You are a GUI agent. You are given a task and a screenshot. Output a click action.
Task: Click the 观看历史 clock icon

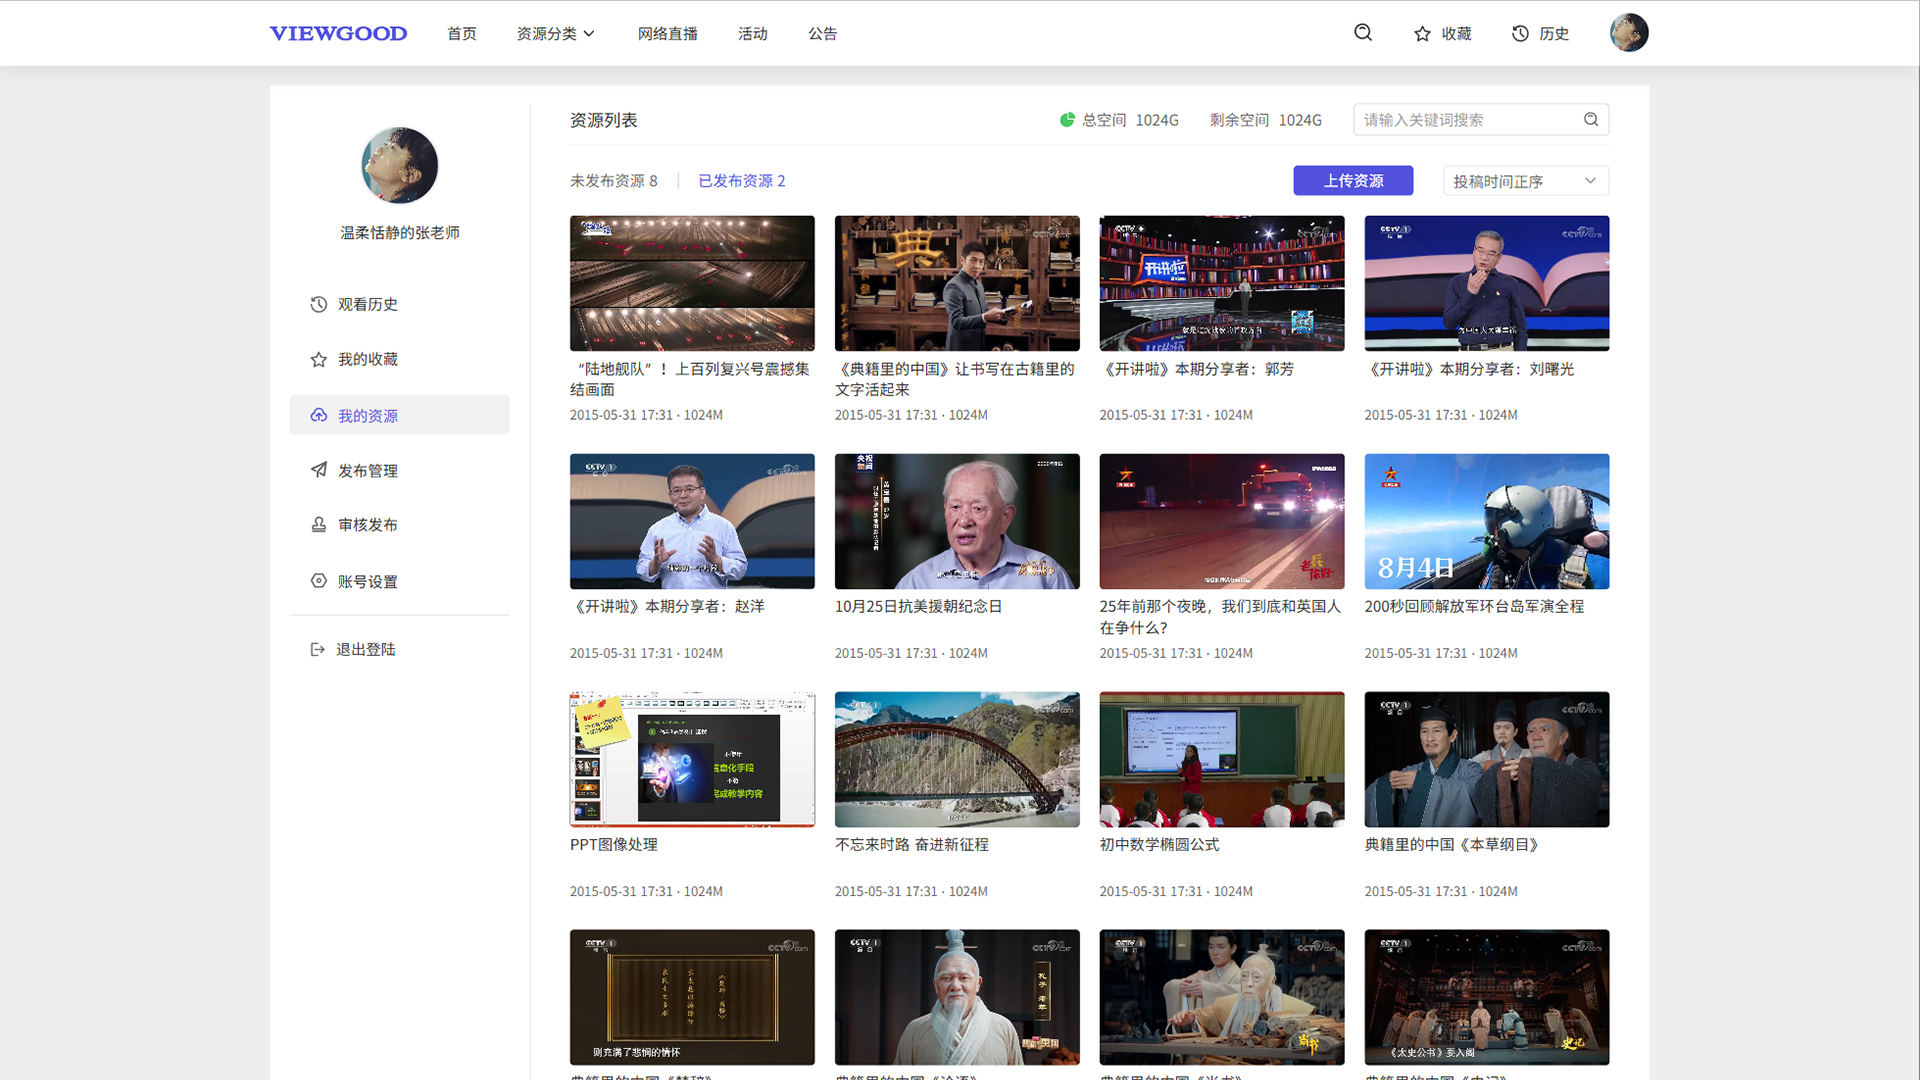[x=318, y=304]
